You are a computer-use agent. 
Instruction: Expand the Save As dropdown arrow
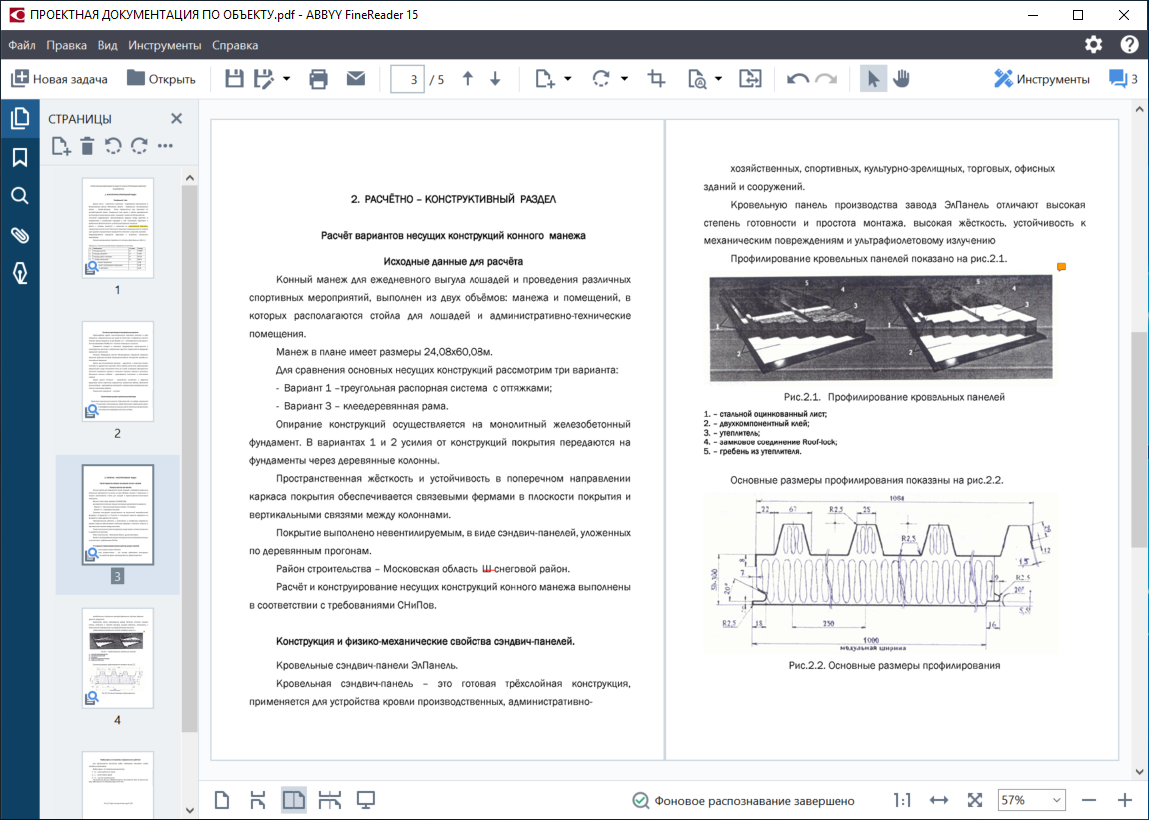(x=286, y=79)
